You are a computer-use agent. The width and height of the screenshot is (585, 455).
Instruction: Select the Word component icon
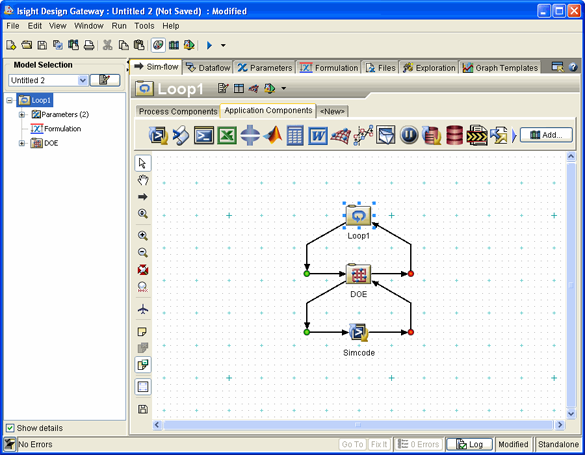[318, 135]
